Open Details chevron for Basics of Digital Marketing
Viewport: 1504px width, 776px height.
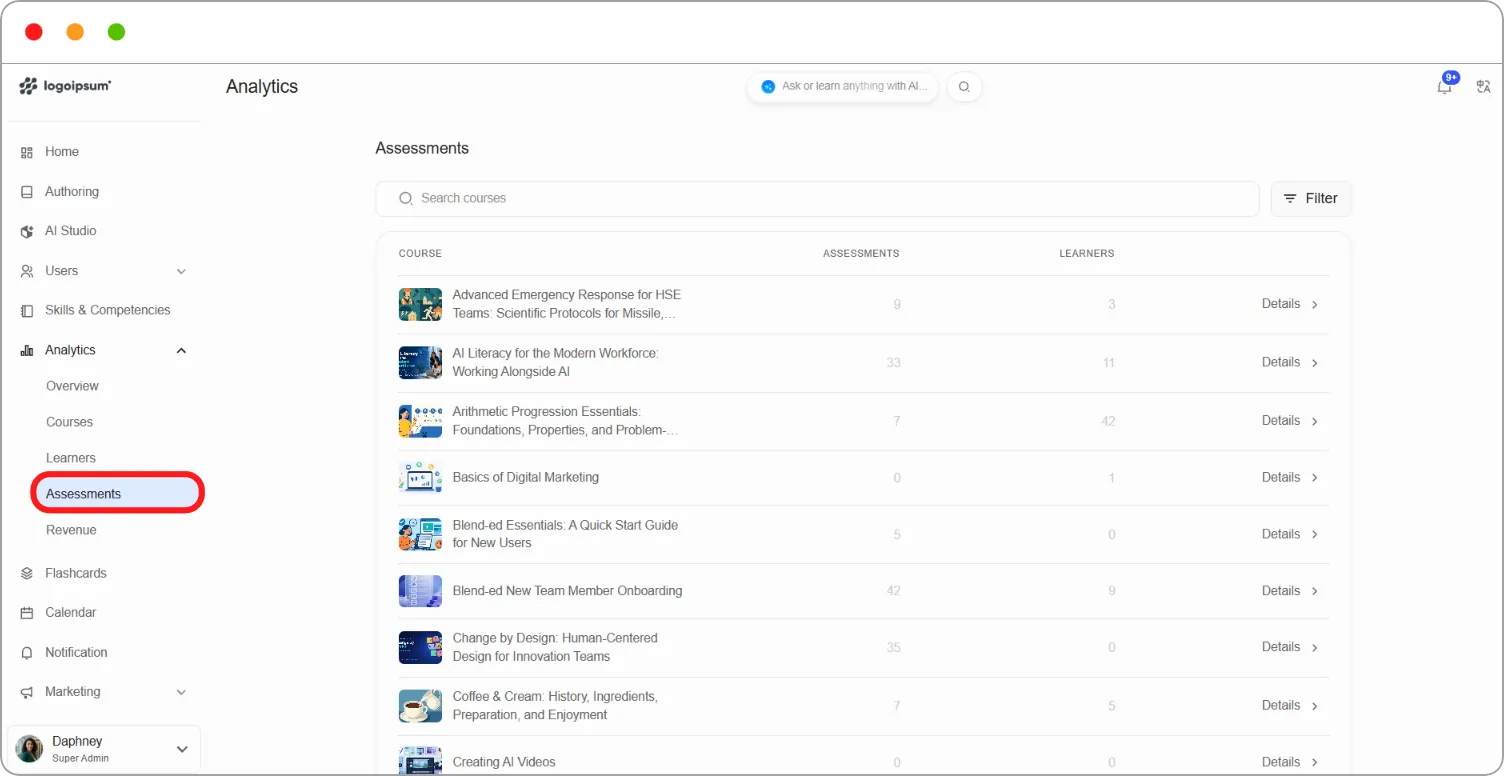(x=1315, y=478)
